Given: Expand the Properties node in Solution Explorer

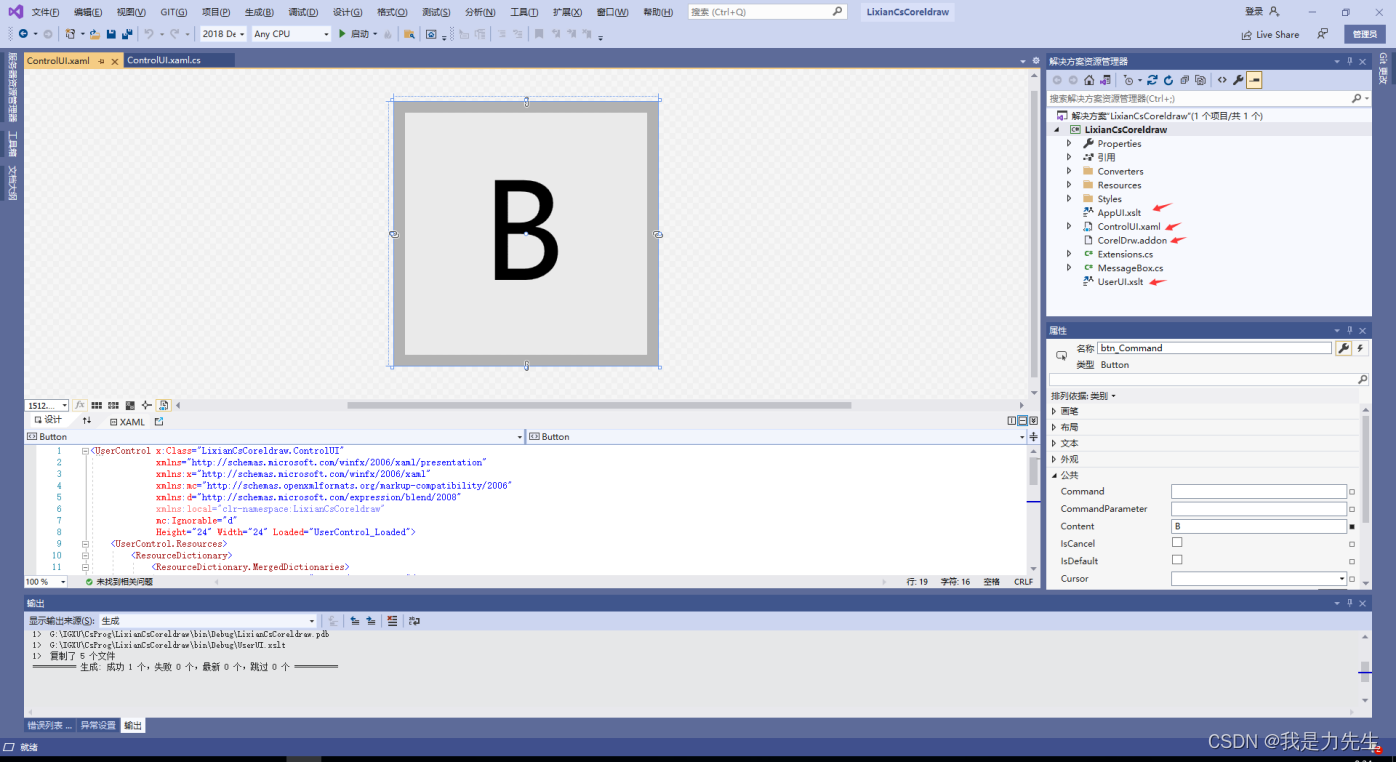Looking at the screenshot, I should [1069, 143].
